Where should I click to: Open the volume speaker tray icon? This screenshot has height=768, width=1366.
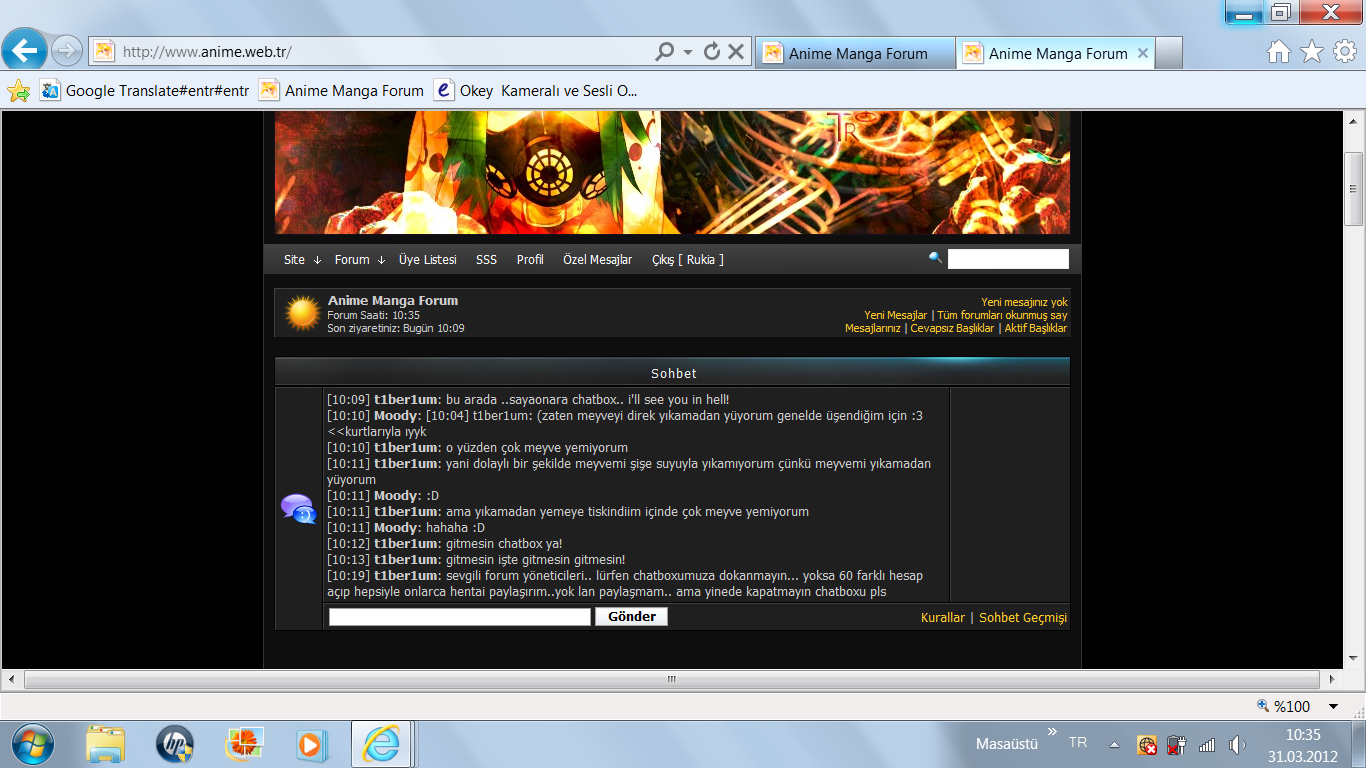pyautogui.click(x=1237, y=744)
